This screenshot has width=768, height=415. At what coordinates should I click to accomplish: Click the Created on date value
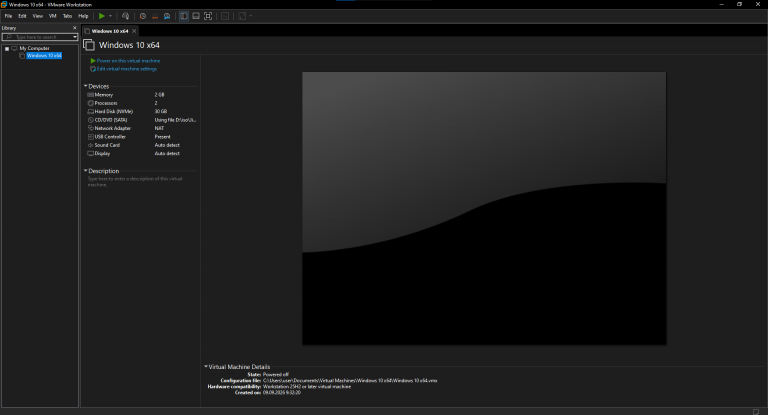click(282, 392)
